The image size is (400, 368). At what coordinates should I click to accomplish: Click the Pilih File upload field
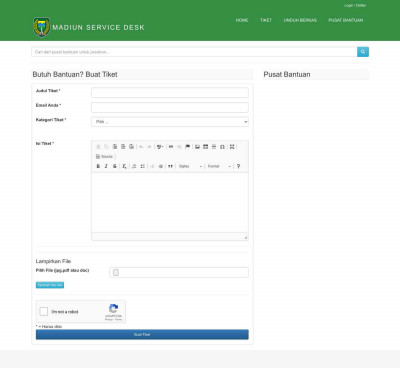pyautogui.click(x=179, y=272)
